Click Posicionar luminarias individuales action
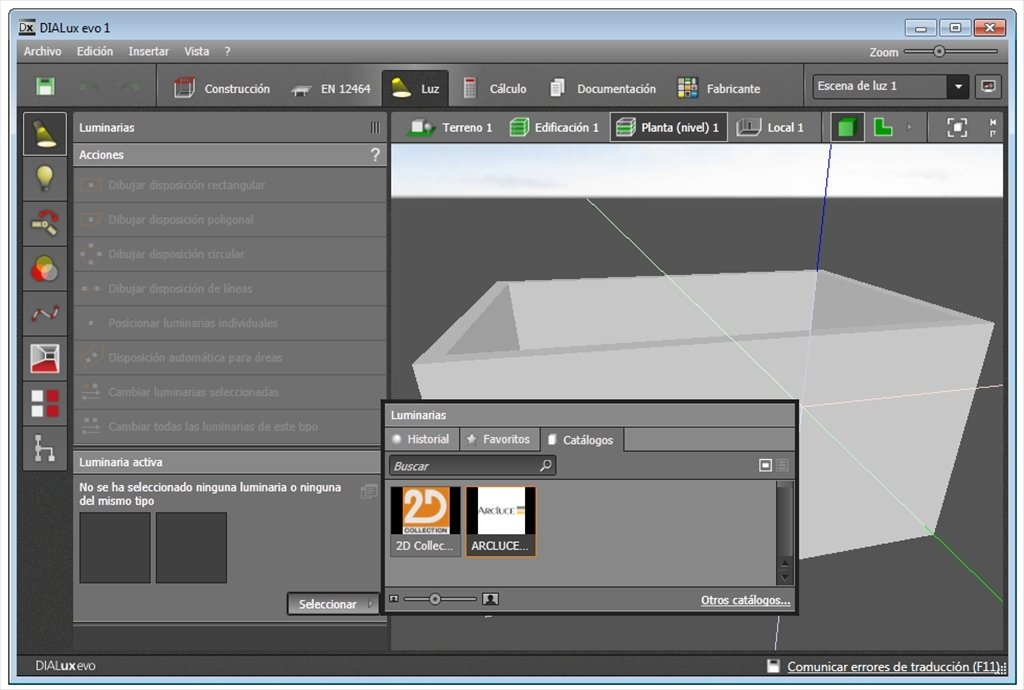The width and height of the screenshot is (1024, 690). point(230,323)
